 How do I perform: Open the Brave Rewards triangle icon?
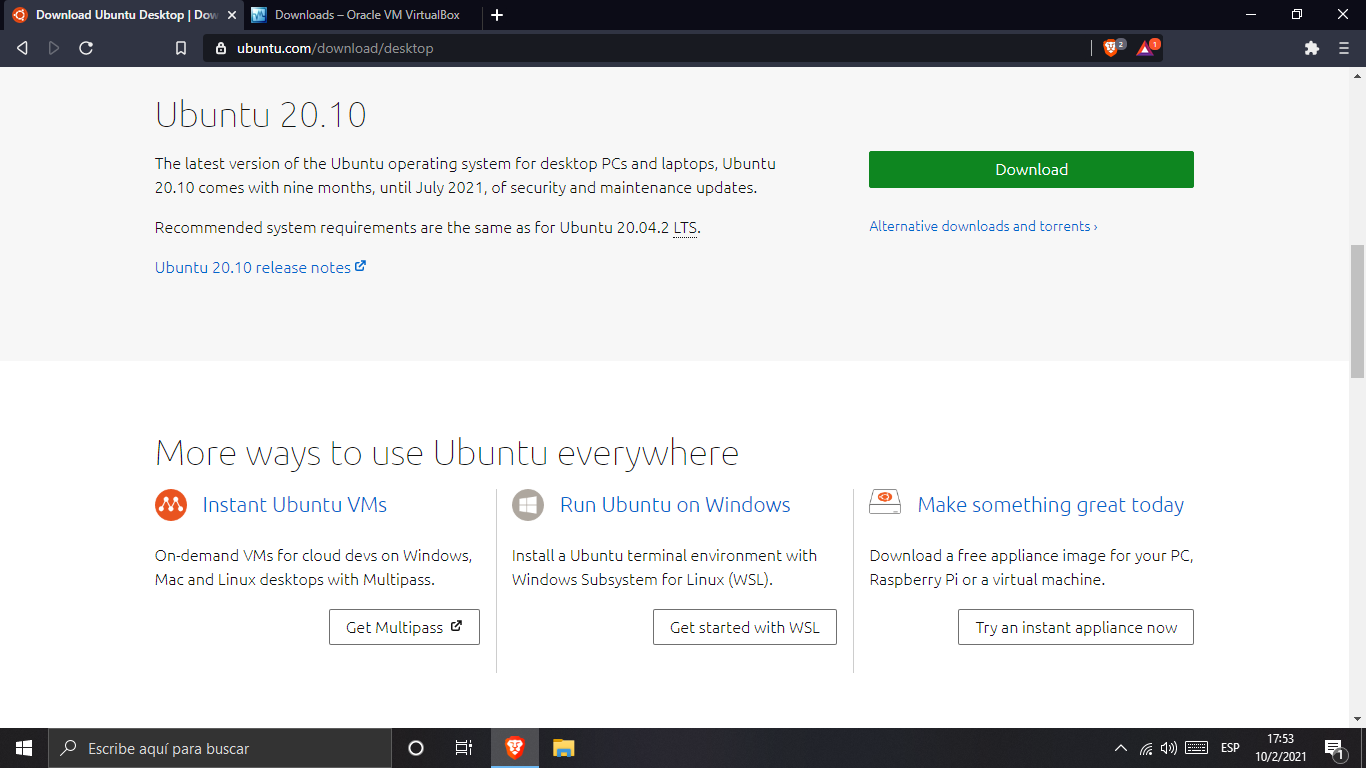coord(1145,48)
